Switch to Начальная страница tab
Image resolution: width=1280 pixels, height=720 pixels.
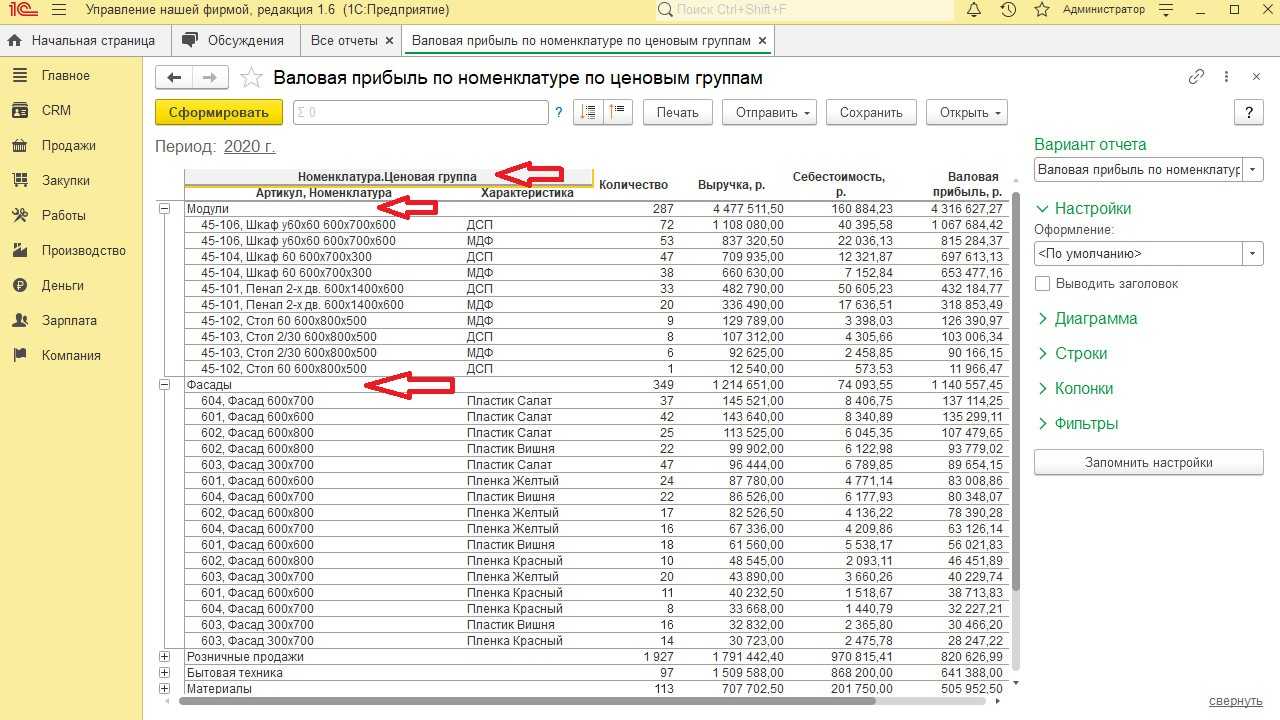84,41
